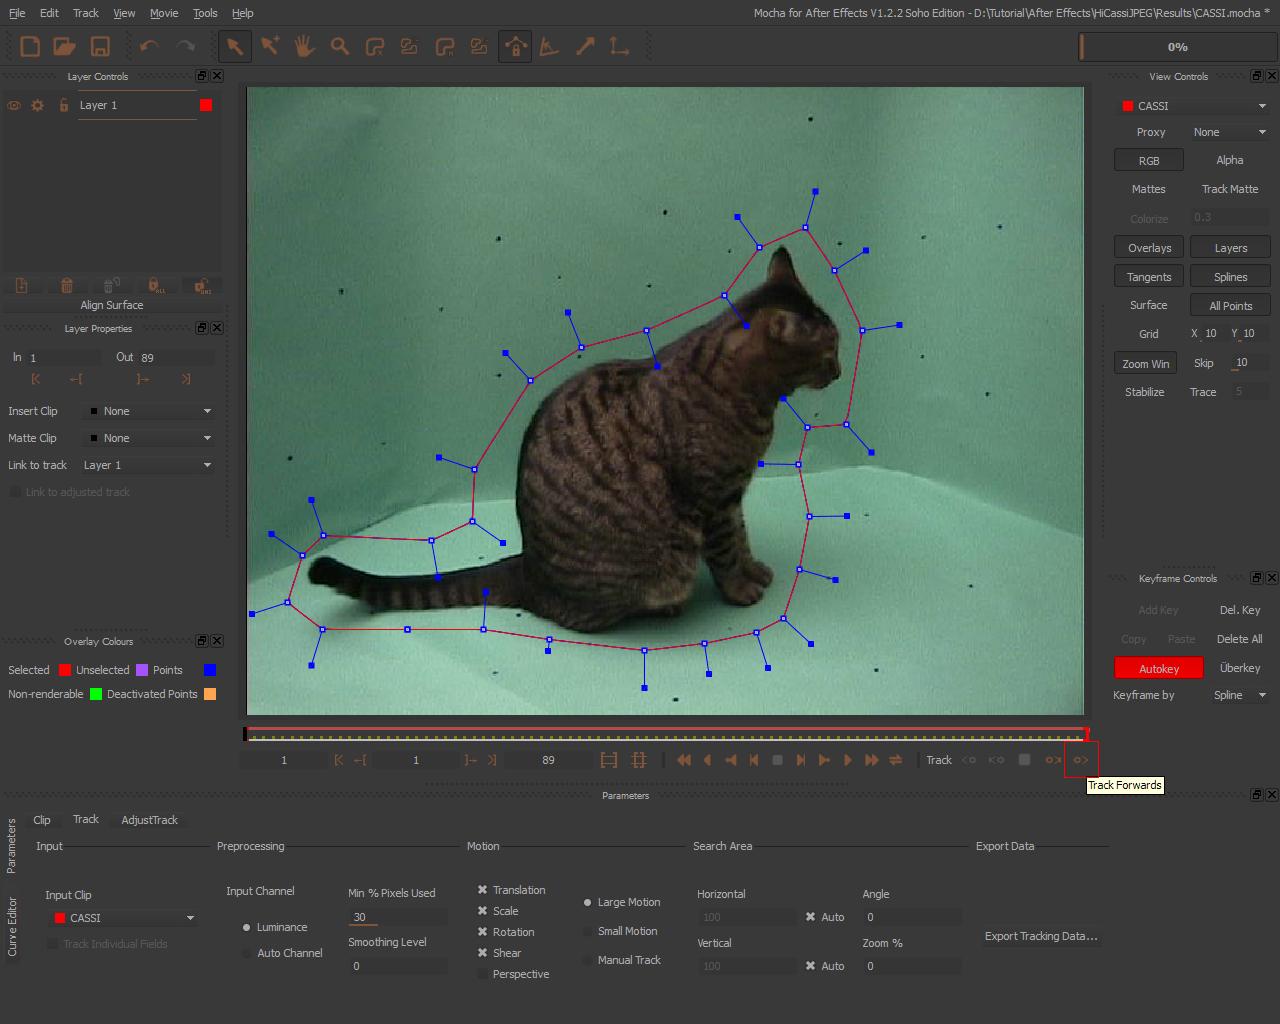Screen dimensions: 1280x1024
Task: Switch to the AdjustTrack tab
Action: click(149, 820)
